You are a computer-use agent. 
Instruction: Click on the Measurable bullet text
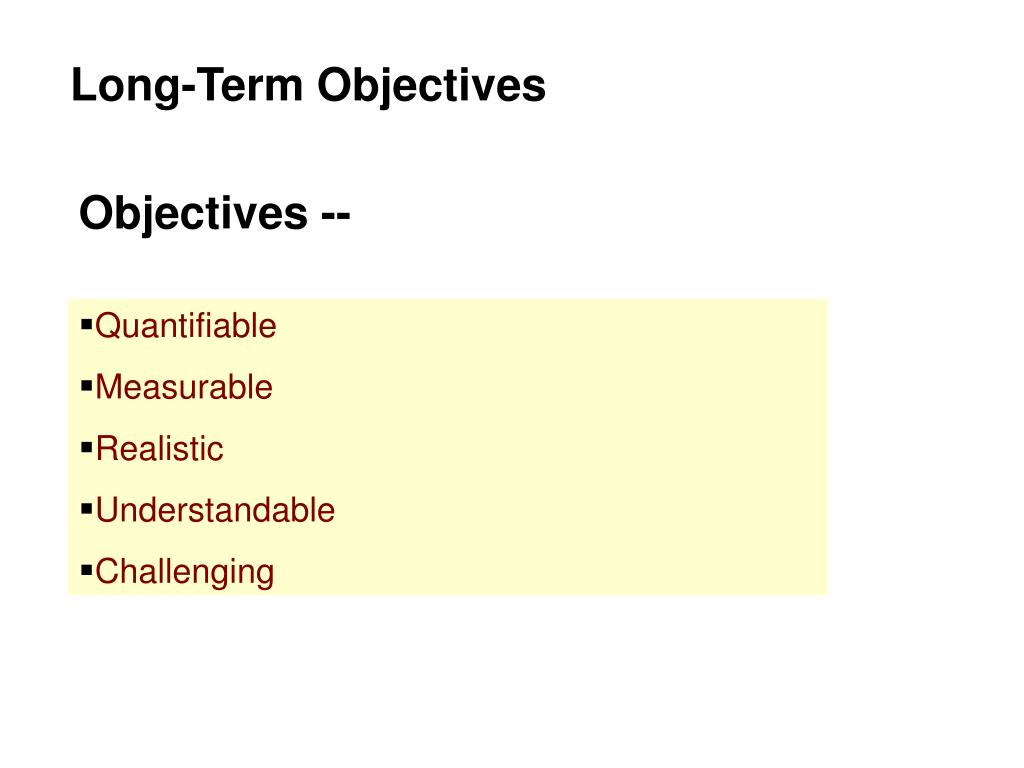coord(184,387)
